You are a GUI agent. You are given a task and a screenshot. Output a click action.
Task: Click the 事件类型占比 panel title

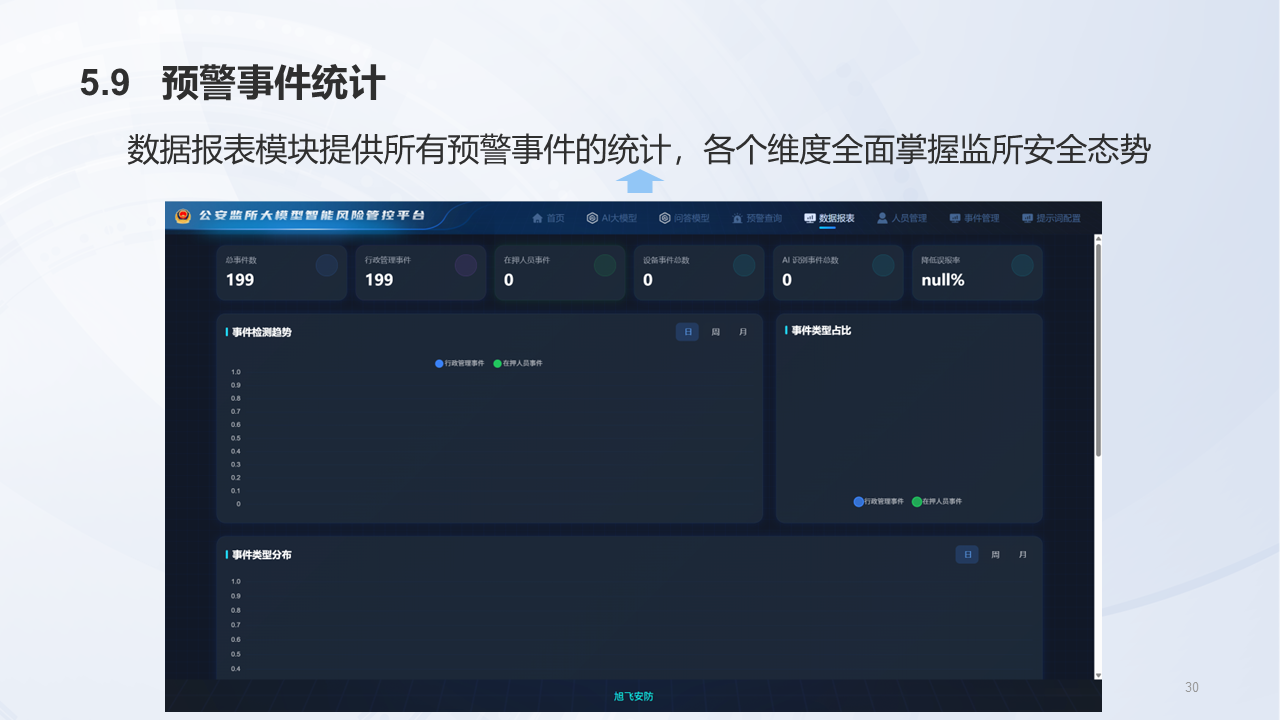tap(821, 330)
